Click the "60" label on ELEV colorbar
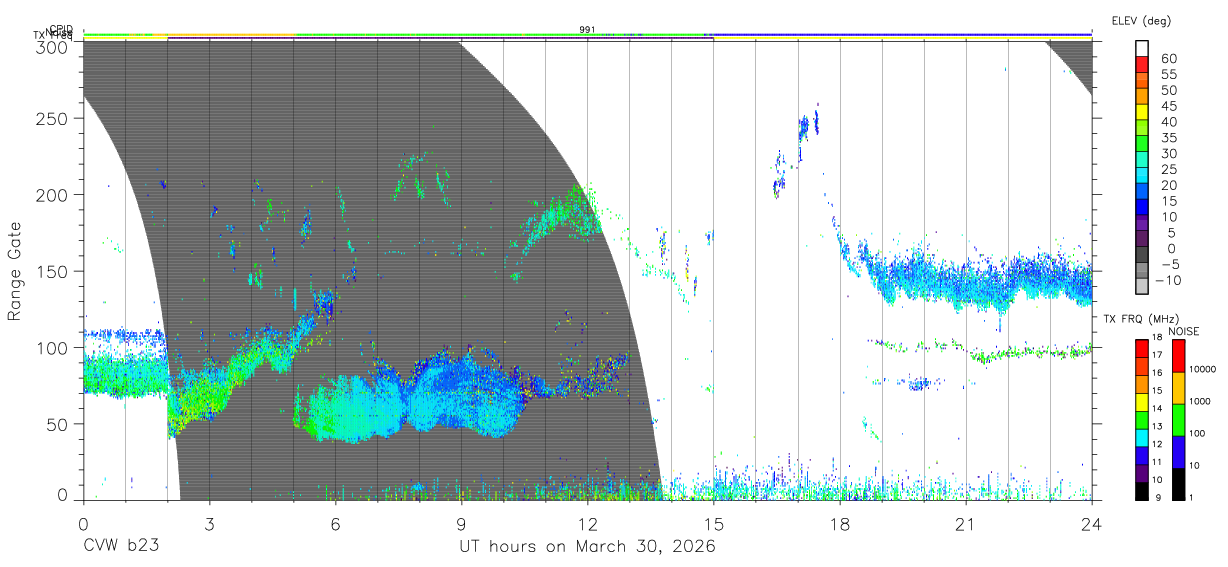Viewport: 1228px width, 567px height. click(1169, 58)
